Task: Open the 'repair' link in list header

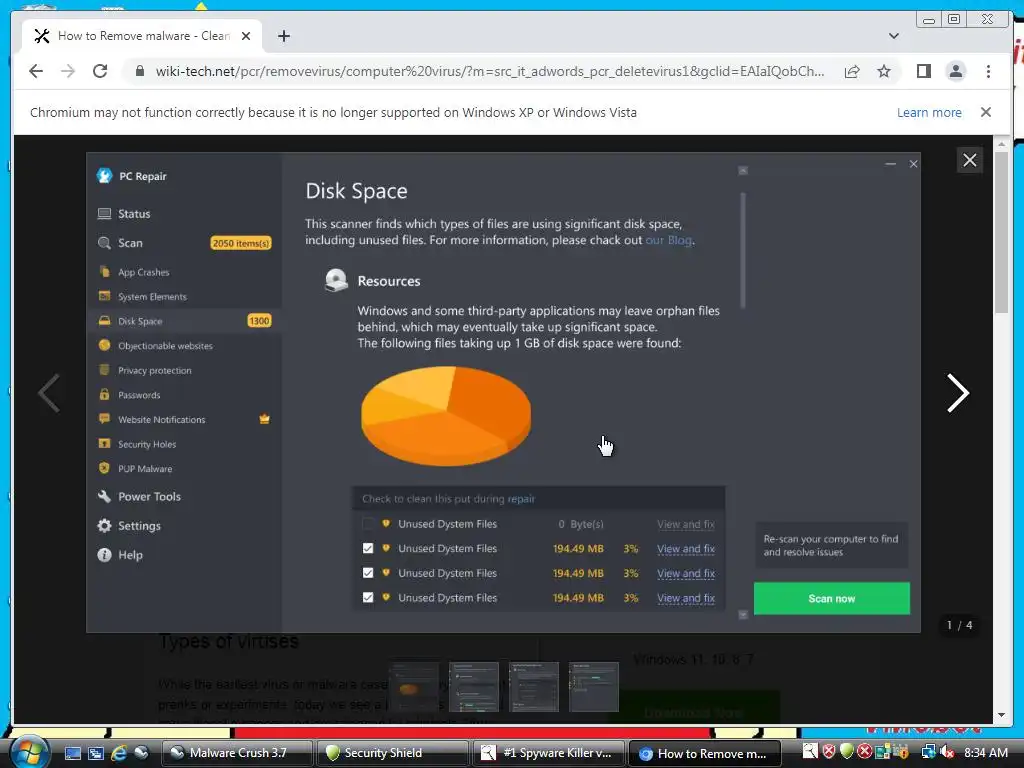Action: [521, 499]
